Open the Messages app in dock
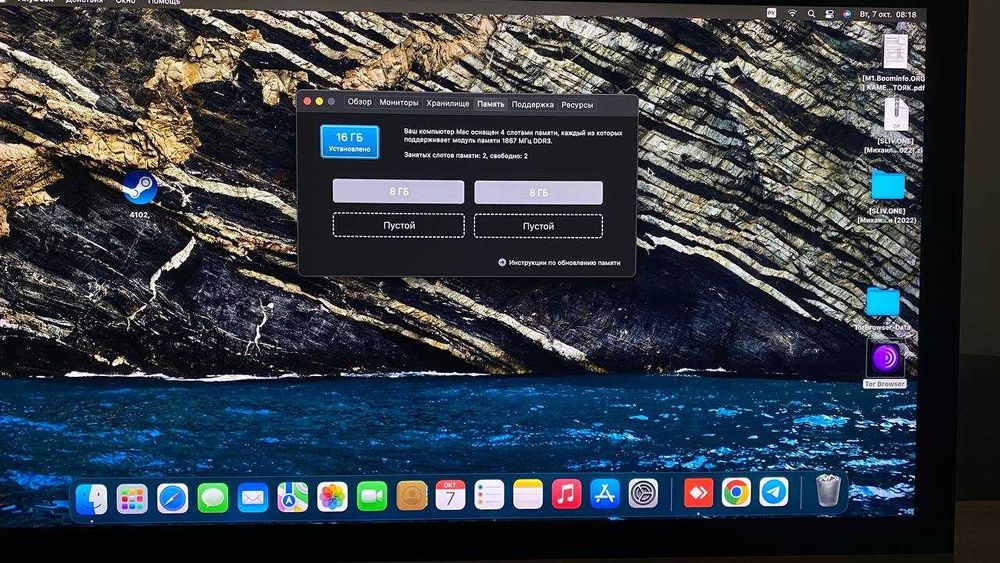This screenshot has height=563, width=1000. coord(213,497)
